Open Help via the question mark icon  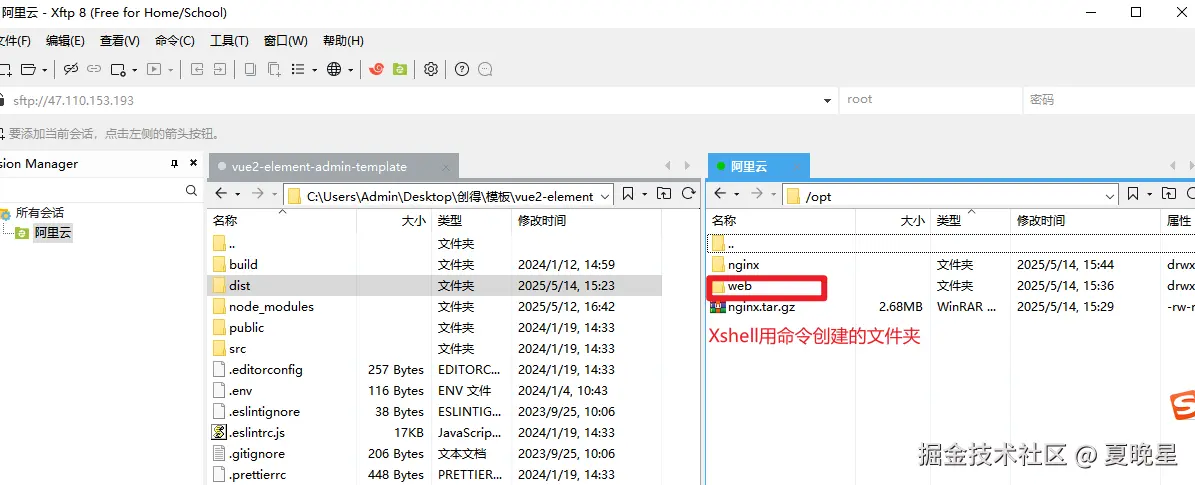coord(461,69)
